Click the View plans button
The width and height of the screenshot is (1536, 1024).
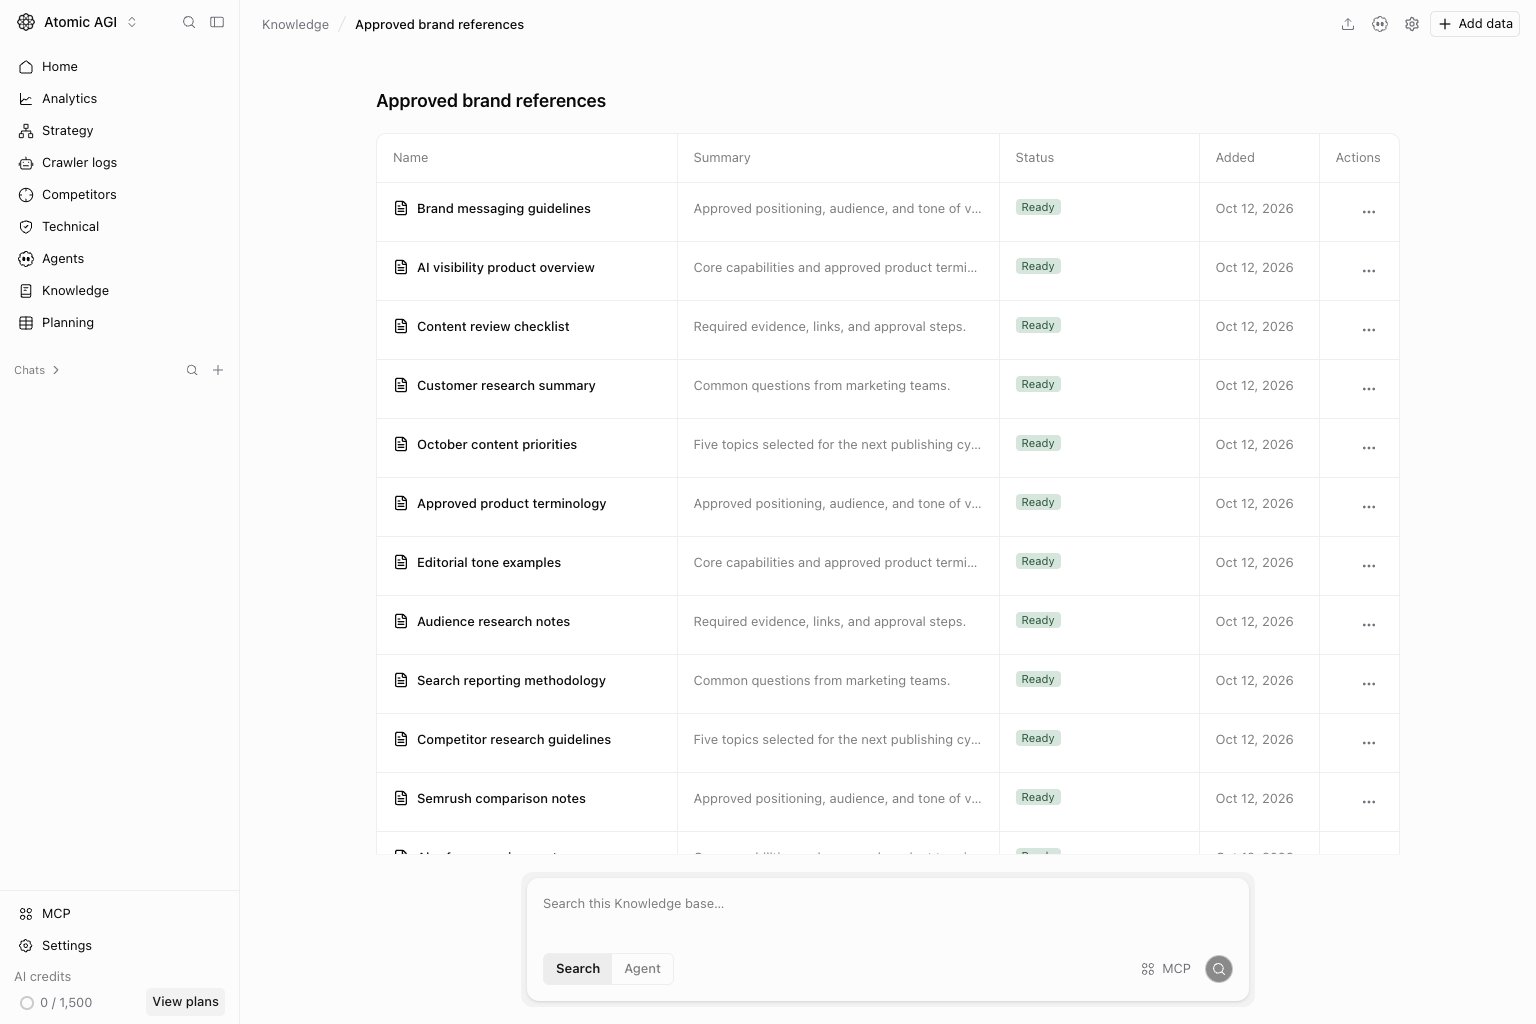tap(185, 1002)
